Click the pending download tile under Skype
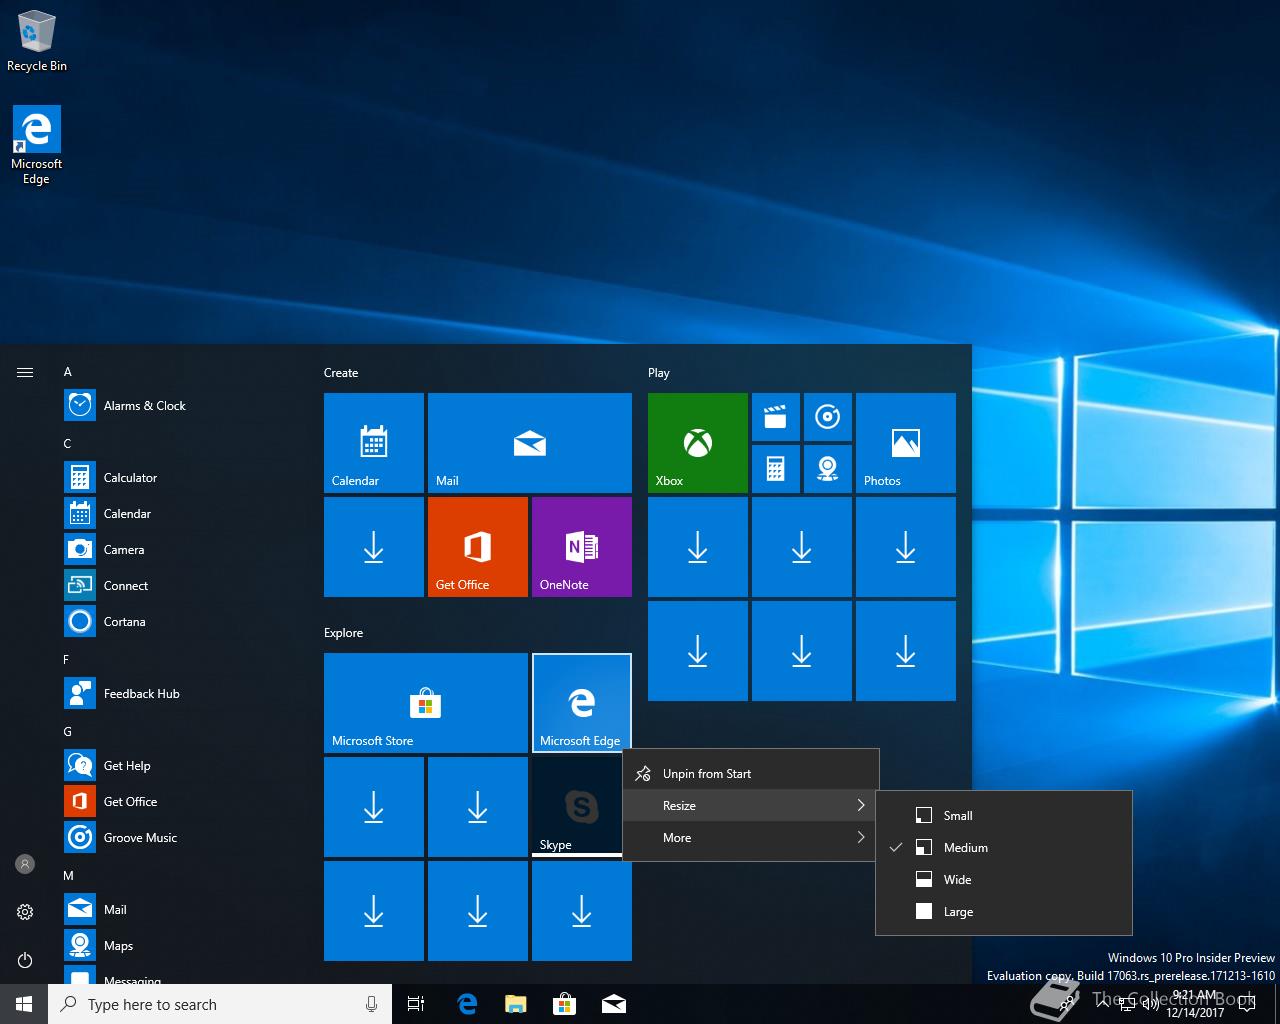Screen dimensions: 1280x1024 coord(582,911)
